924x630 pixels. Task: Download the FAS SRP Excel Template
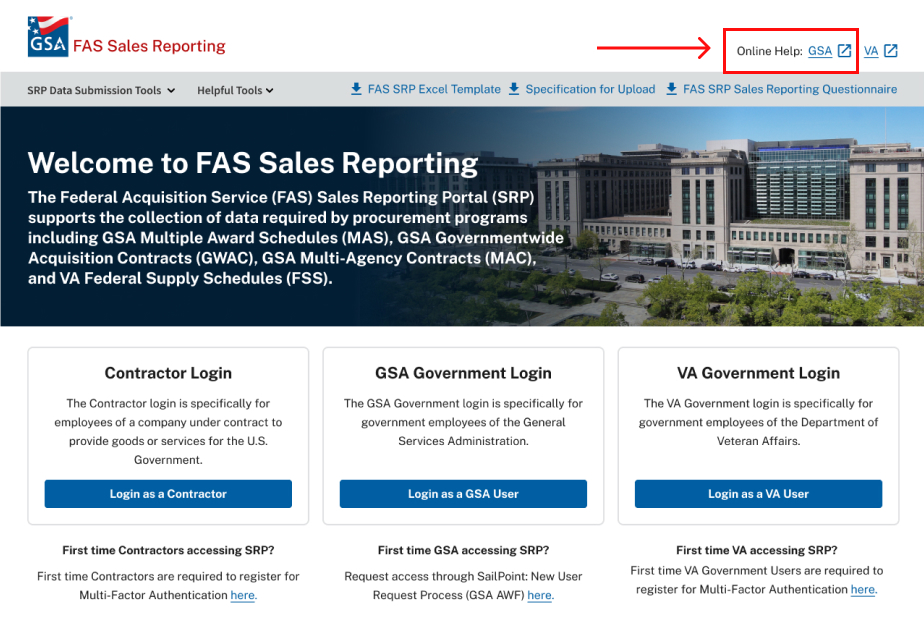(434, 89)
